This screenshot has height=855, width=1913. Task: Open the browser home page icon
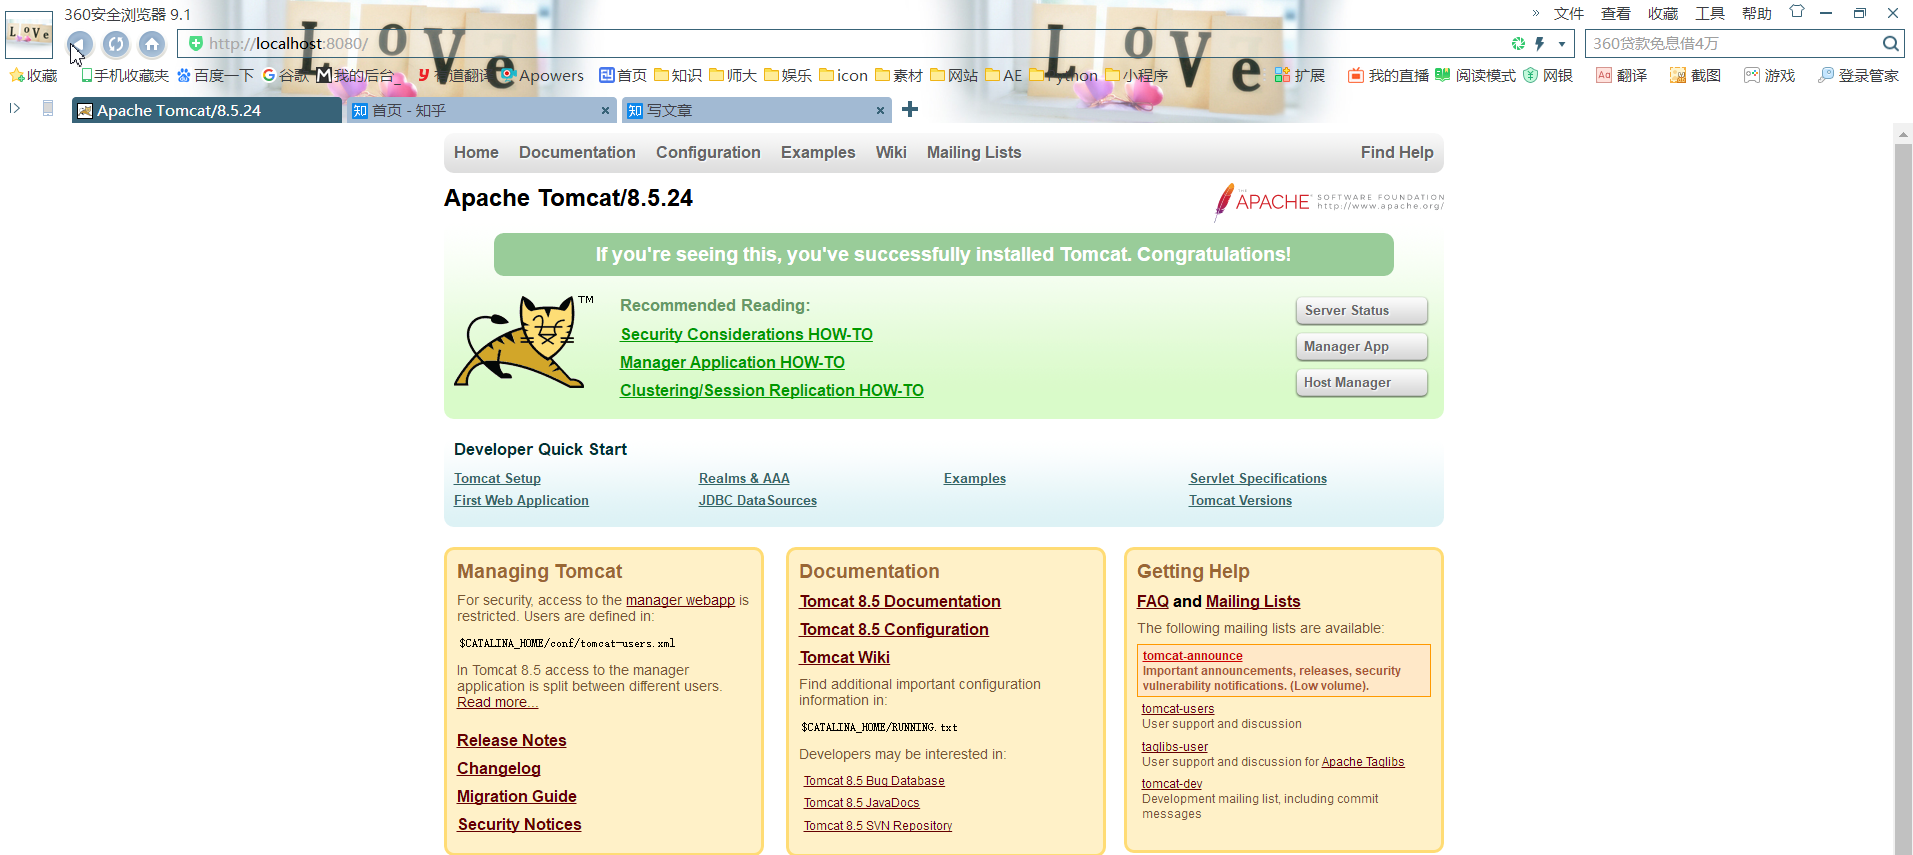pyautogui.click(x=152, y=44)
